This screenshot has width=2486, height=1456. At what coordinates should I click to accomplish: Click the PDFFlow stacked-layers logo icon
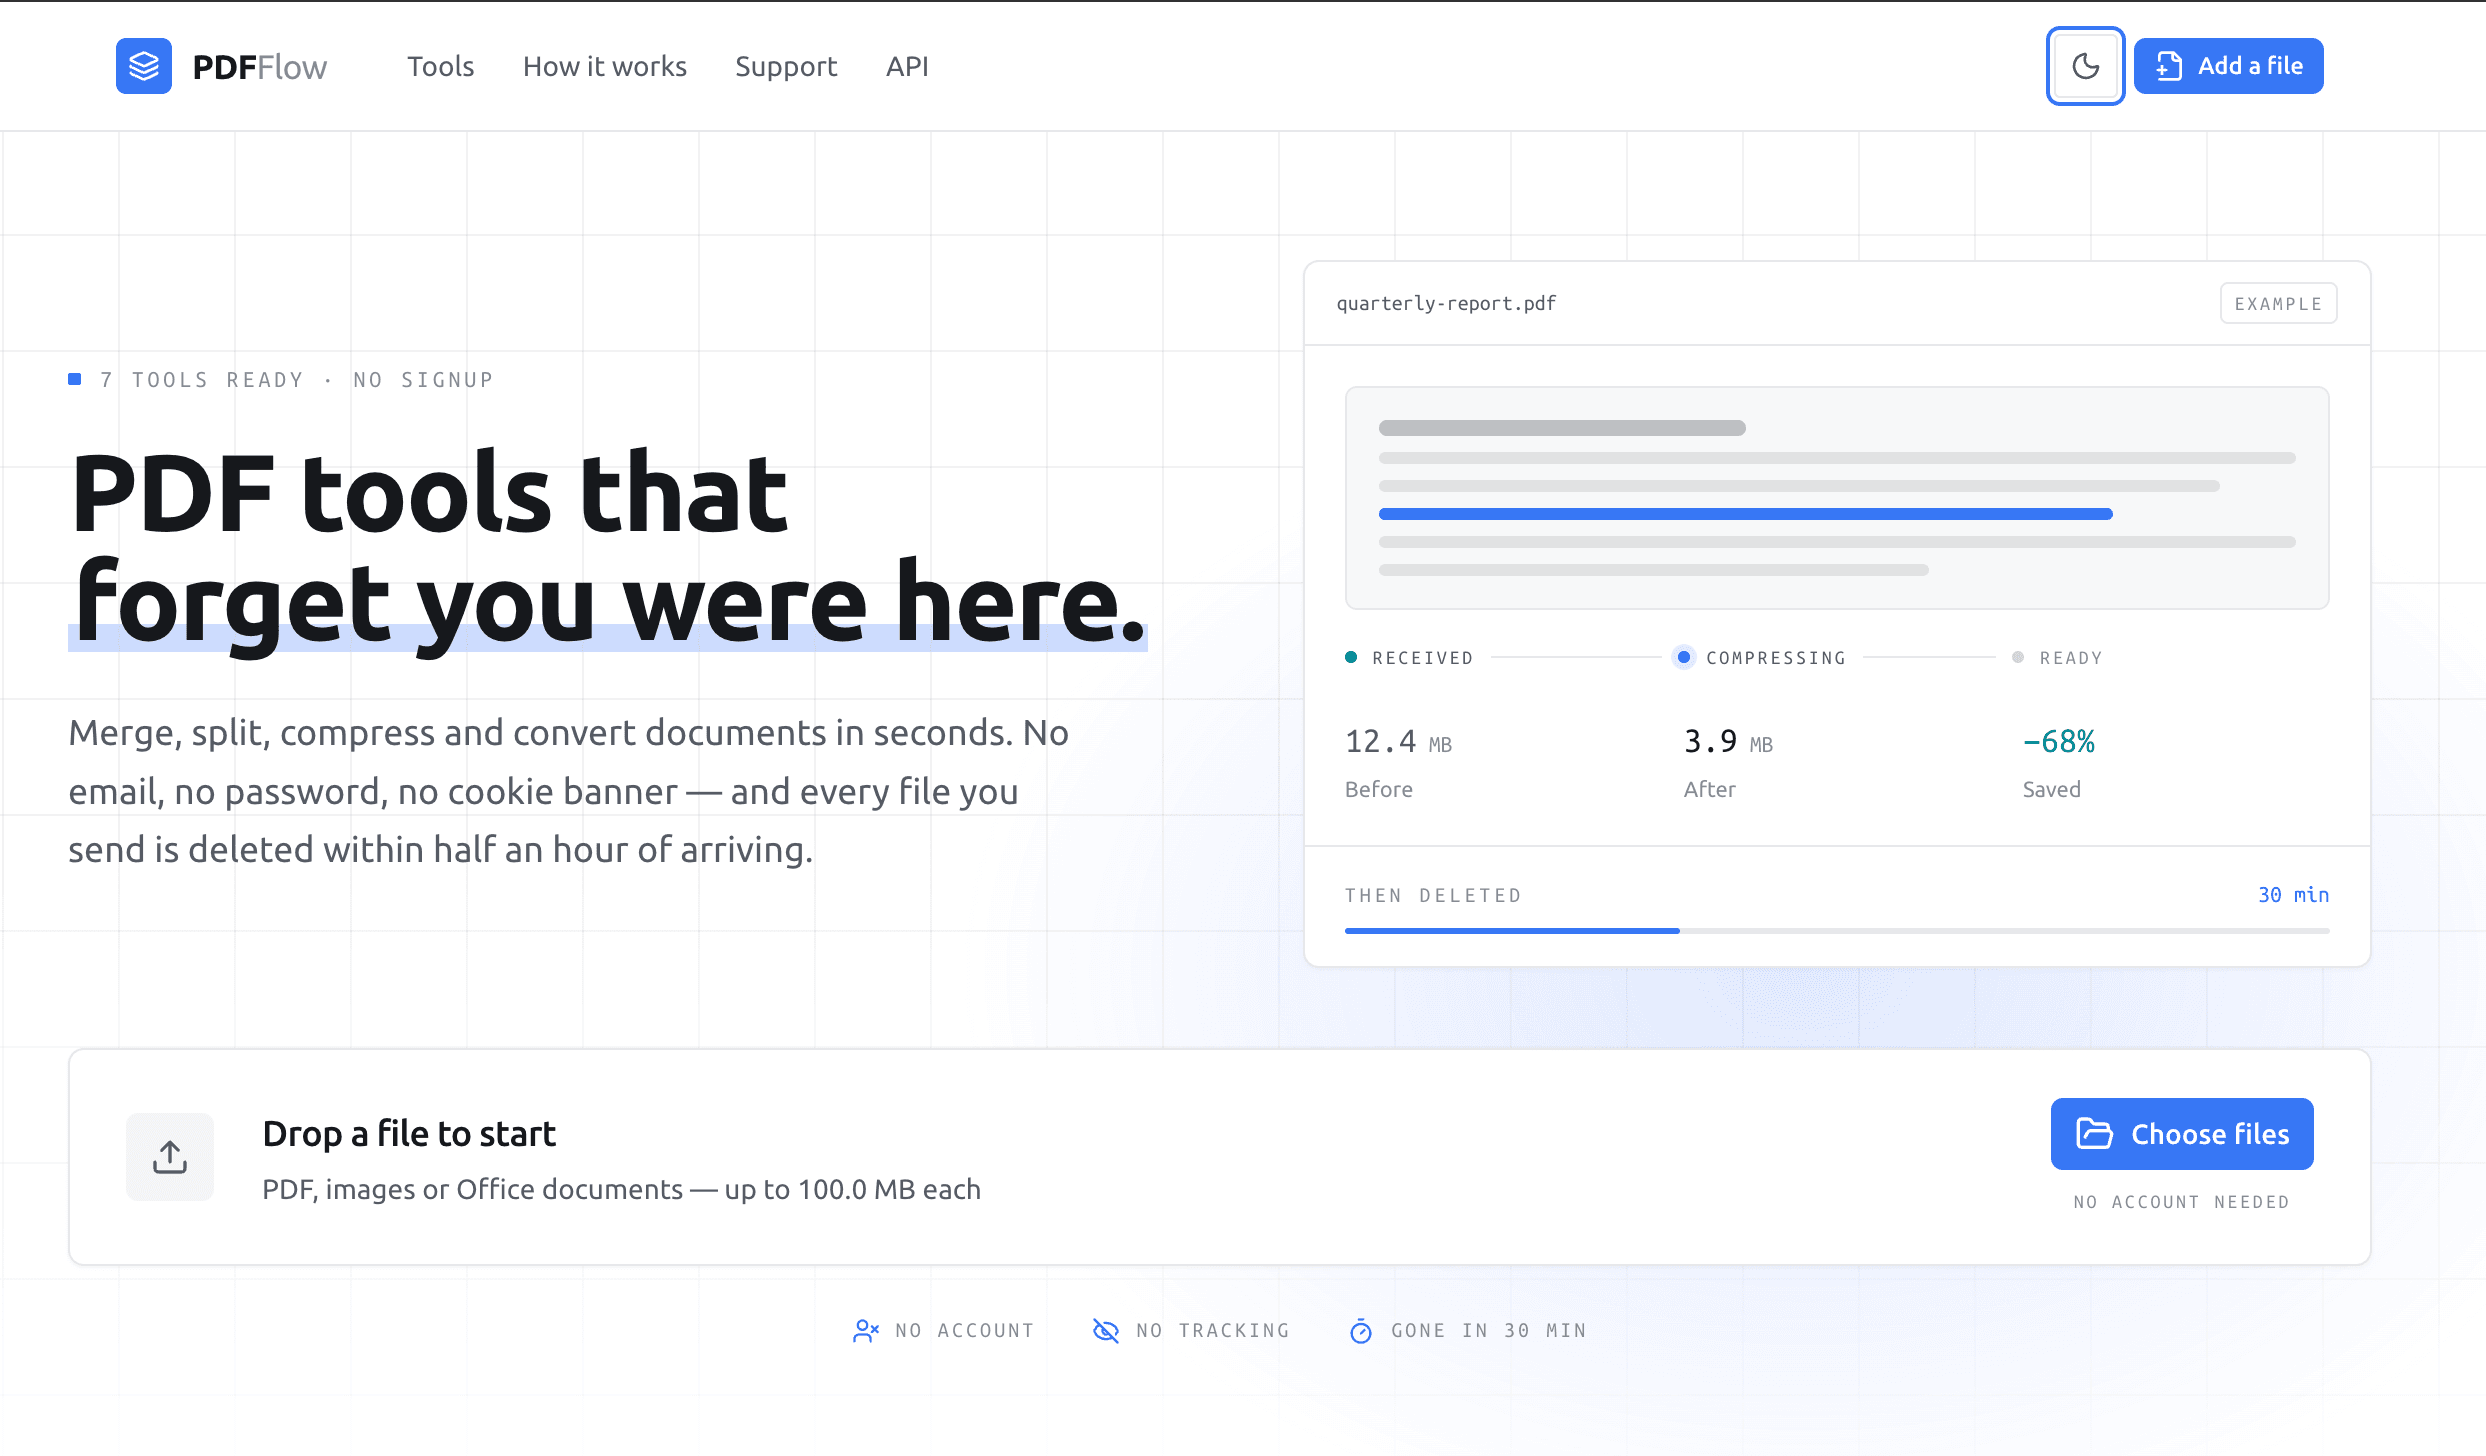coord(144,66)
